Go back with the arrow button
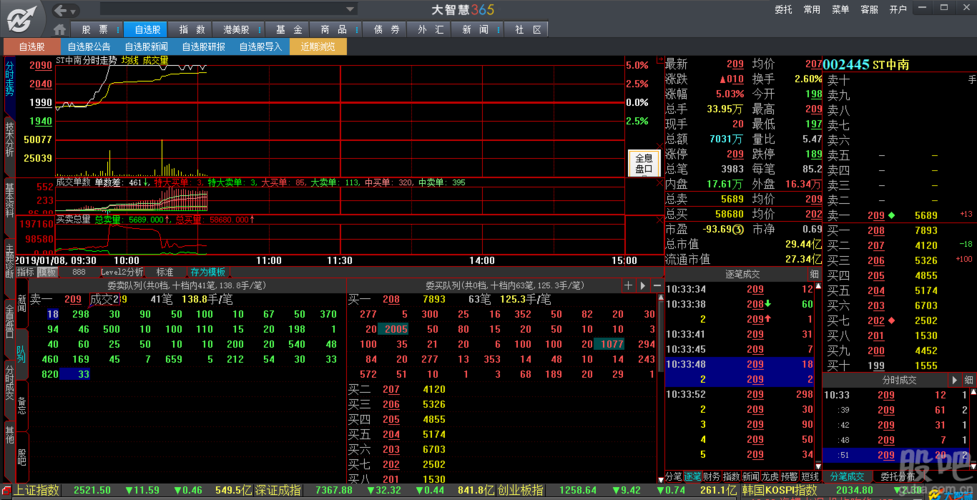Viewport: 977px width, 500px height. [61, 10]
